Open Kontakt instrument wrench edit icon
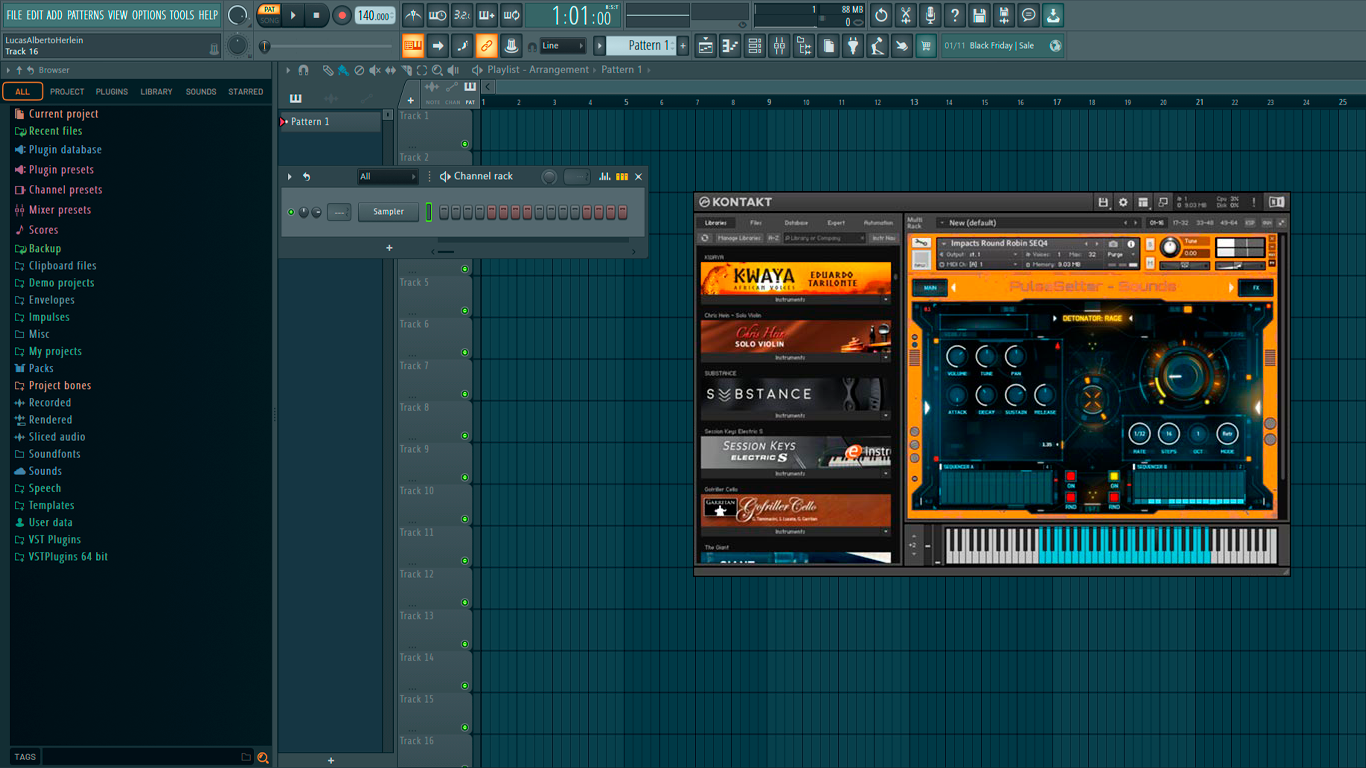This screenshot has width=1366, height=768. tap(921, 243)
